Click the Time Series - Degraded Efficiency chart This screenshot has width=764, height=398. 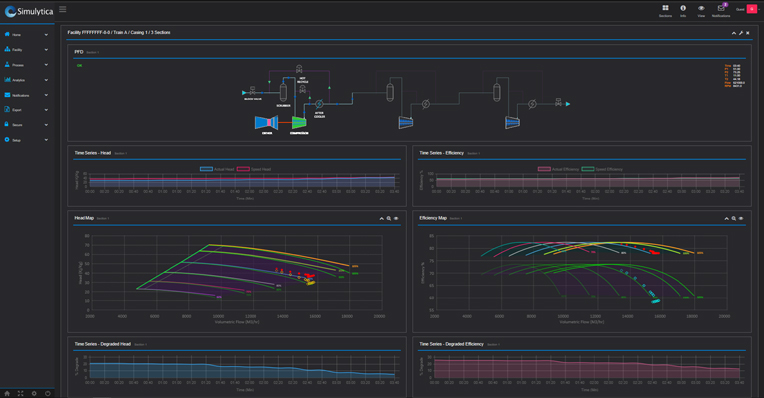(587, 367)
